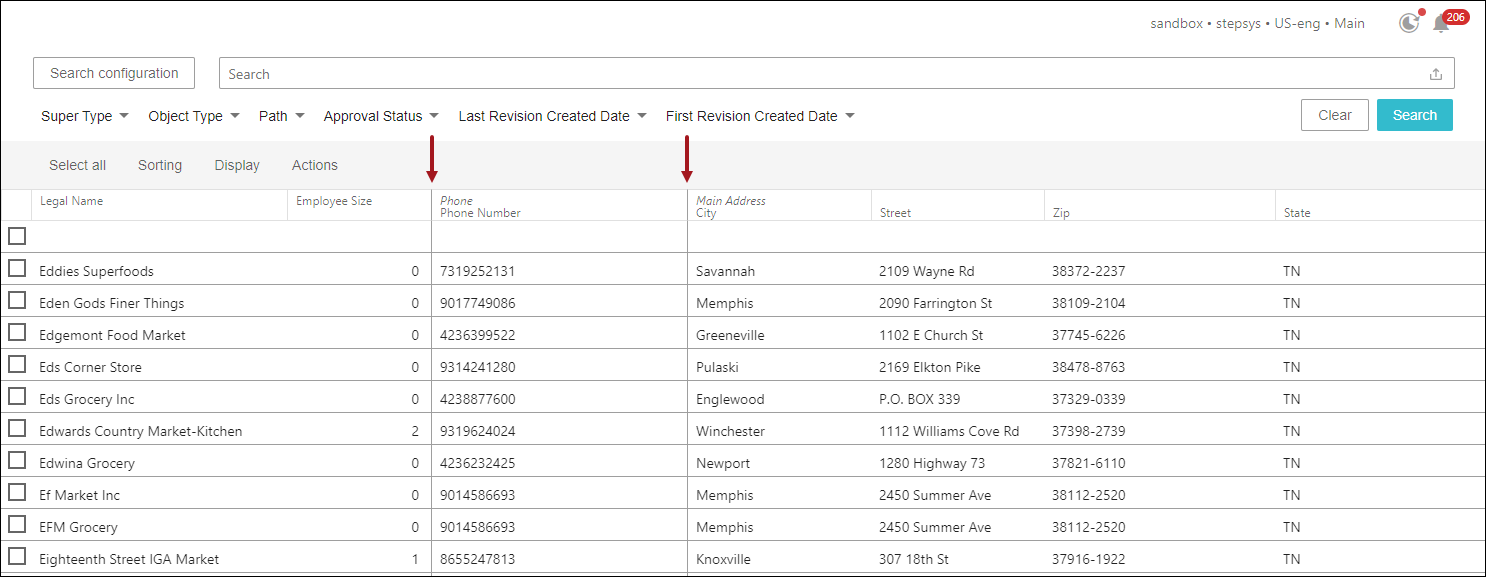
Task: Click the Legal Name column header
Action: pyautogui.click(x=72, y=201)
